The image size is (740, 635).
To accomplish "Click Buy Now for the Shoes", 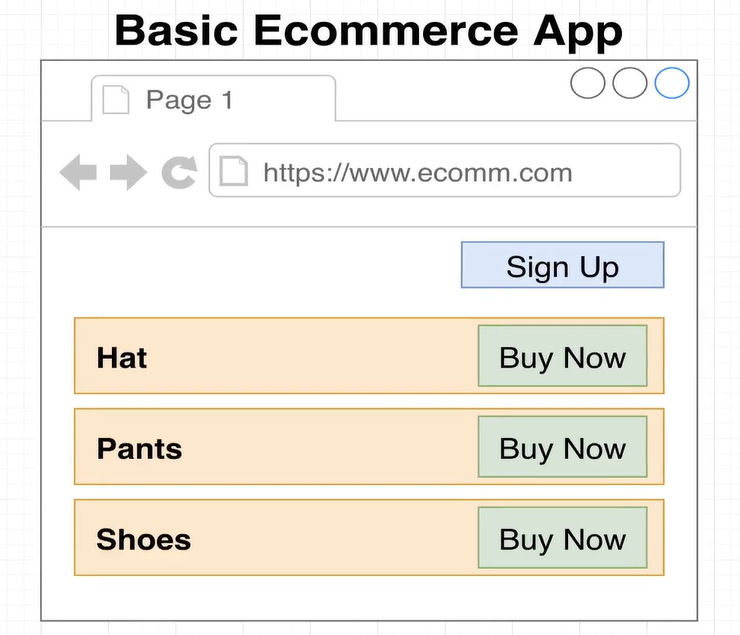I will (x=562, y=539).
